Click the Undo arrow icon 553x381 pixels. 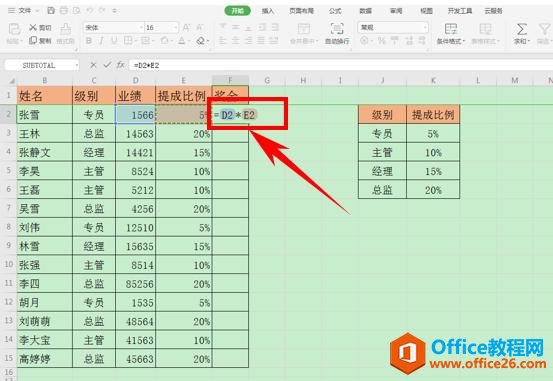(x=90, y=11)
